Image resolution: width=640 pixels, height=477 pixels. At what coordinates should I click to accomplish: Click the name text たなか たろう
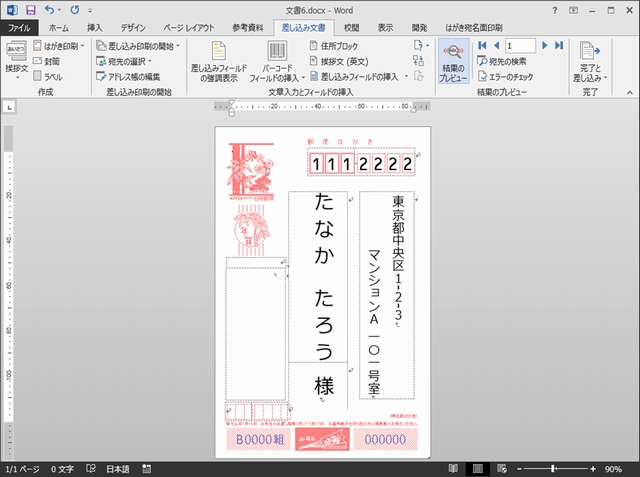[x=324, y=277]
